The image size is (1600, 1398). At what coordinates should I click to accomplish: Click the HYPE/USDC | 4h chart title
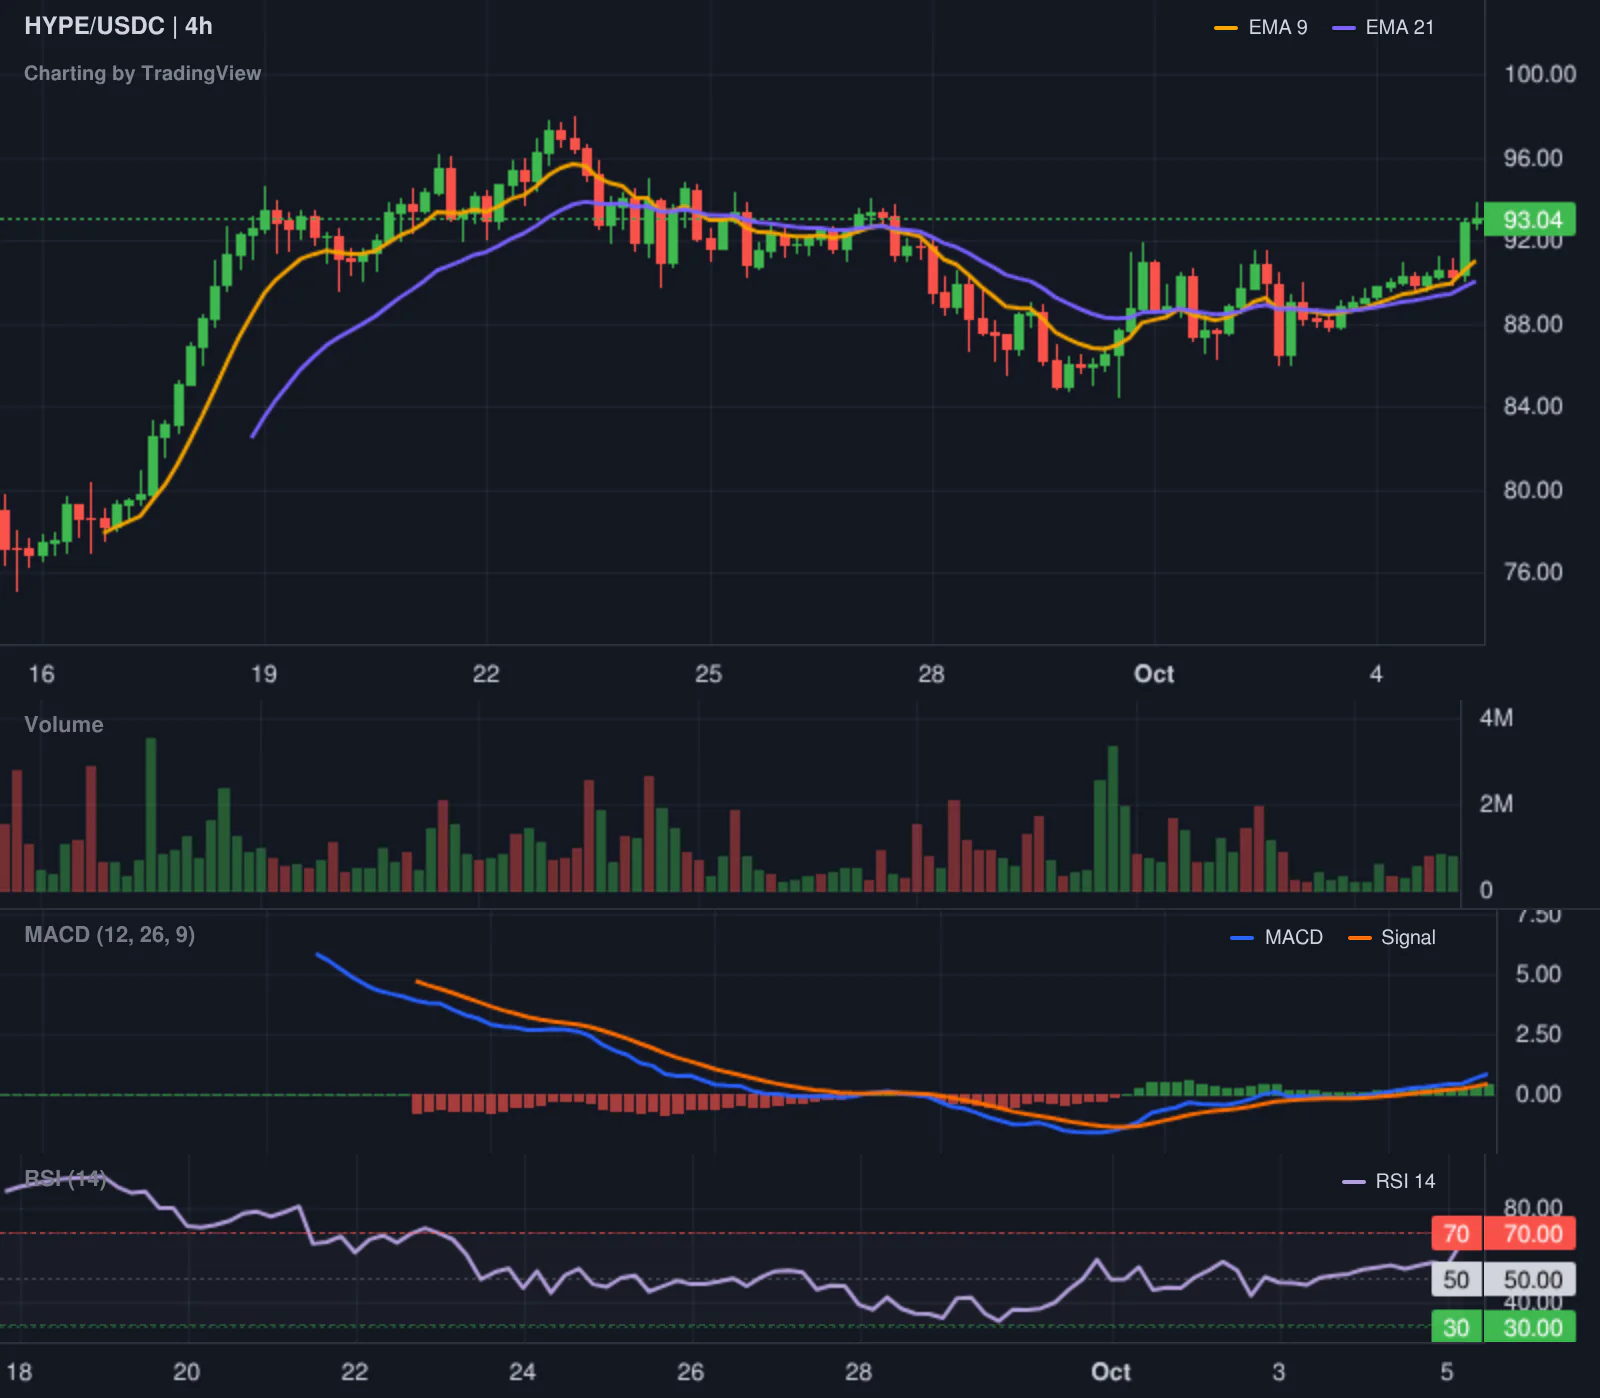coord(118,26)
